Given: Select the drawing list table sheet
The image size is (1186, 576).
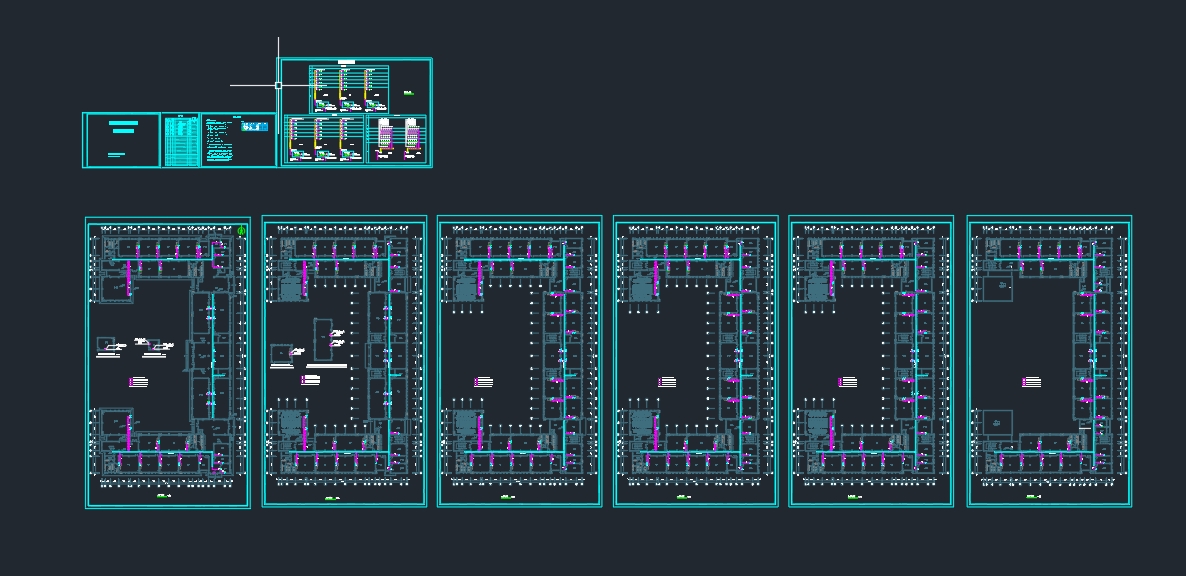Looking at the screenshot, I should coord(181,140).
